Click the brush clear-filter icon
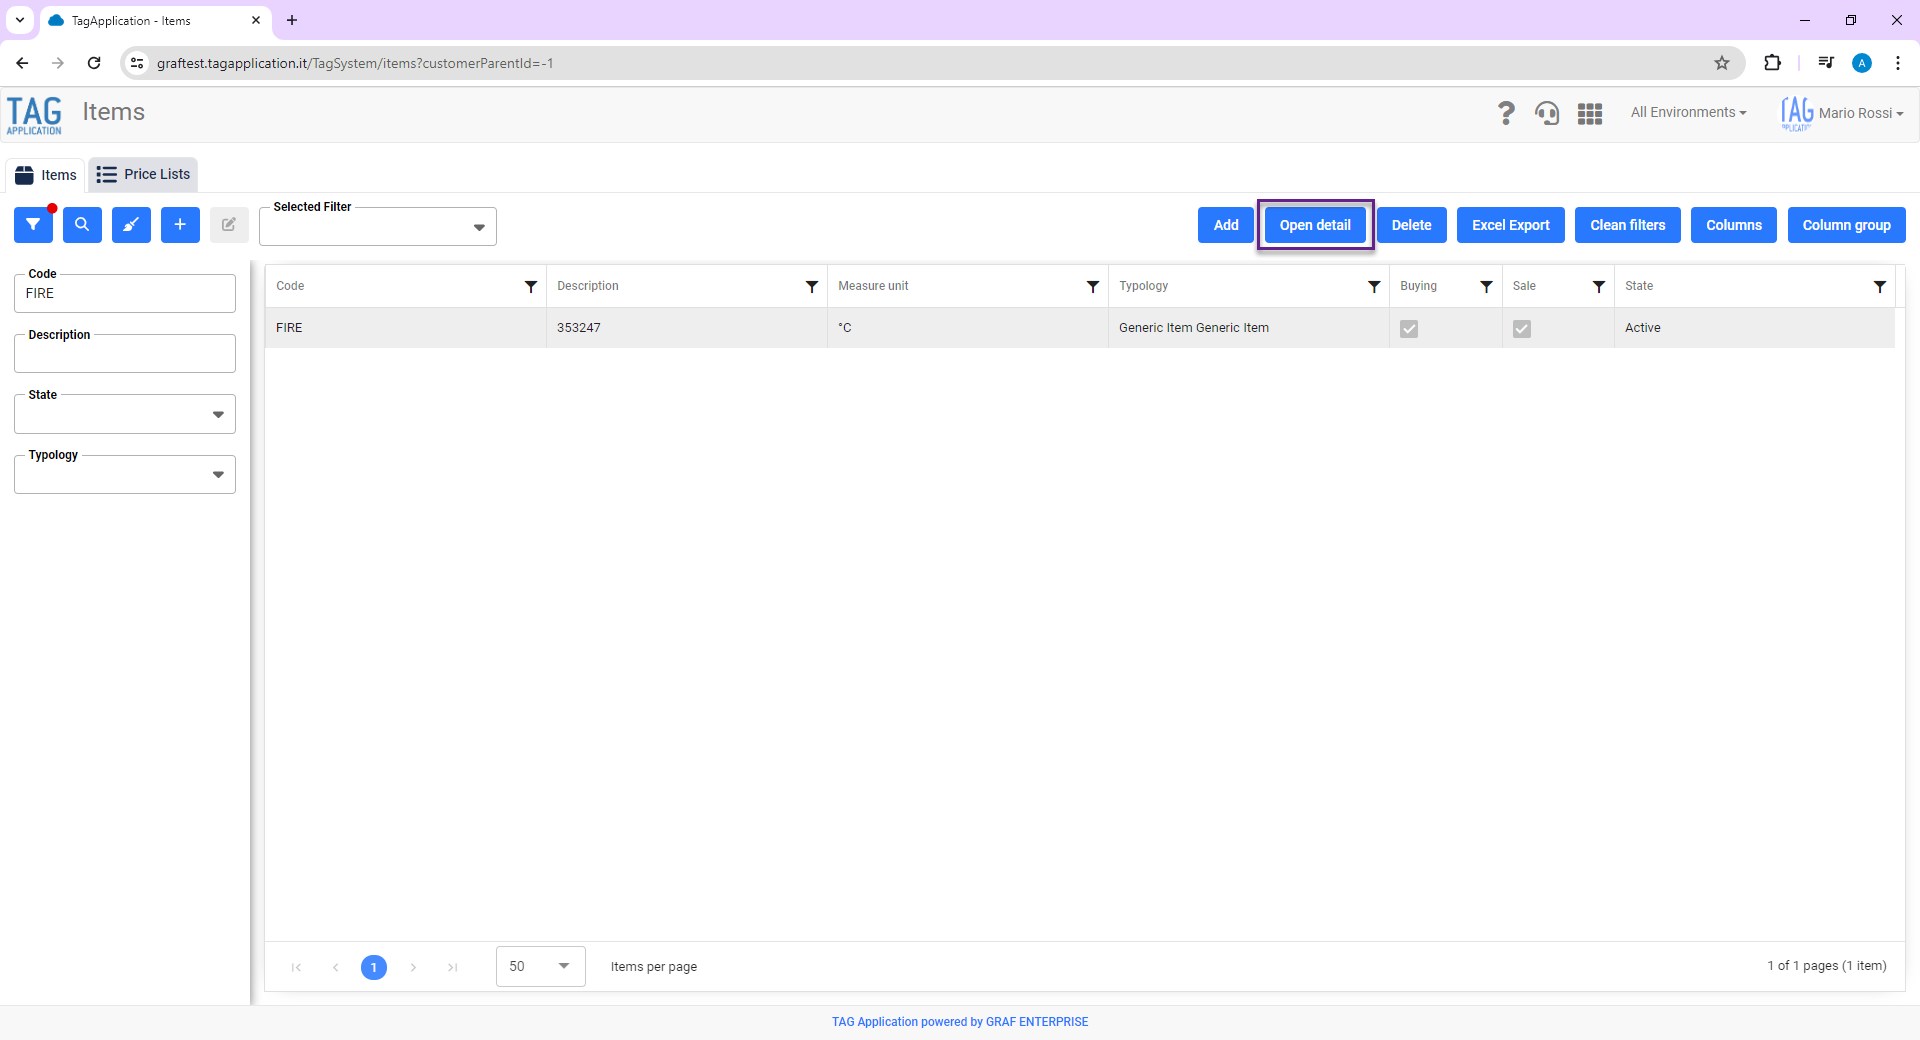 click(131, 225)
